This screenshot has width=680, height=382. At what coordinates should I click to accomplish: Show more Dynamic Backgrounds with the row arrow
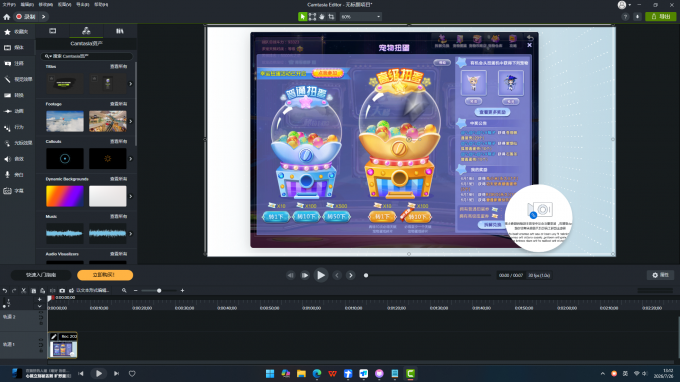point(131,196)
